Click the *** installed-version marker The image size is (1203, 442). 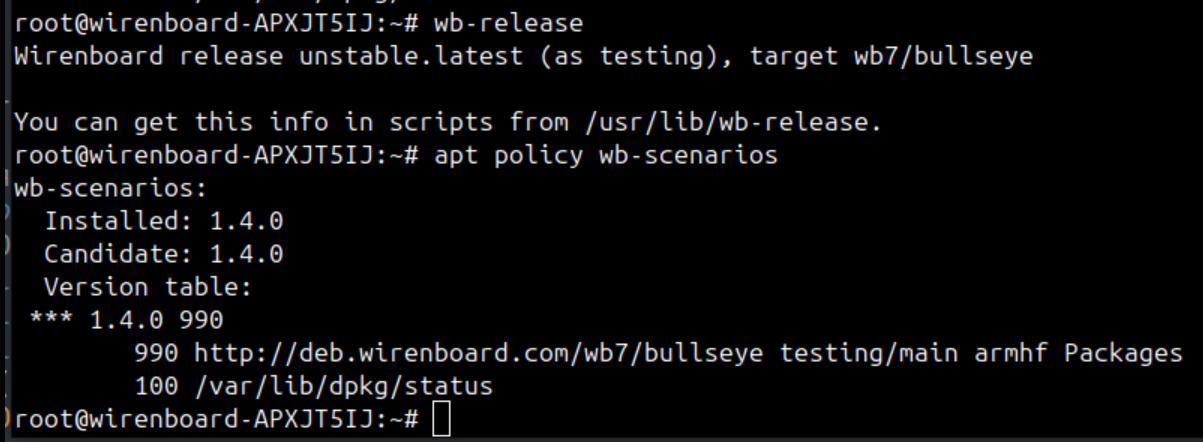coord(52,320)
